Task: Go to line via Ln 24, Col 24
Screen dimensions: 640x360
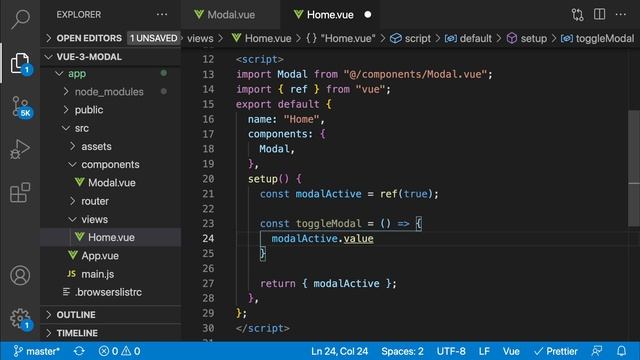Action: (339, 351)
